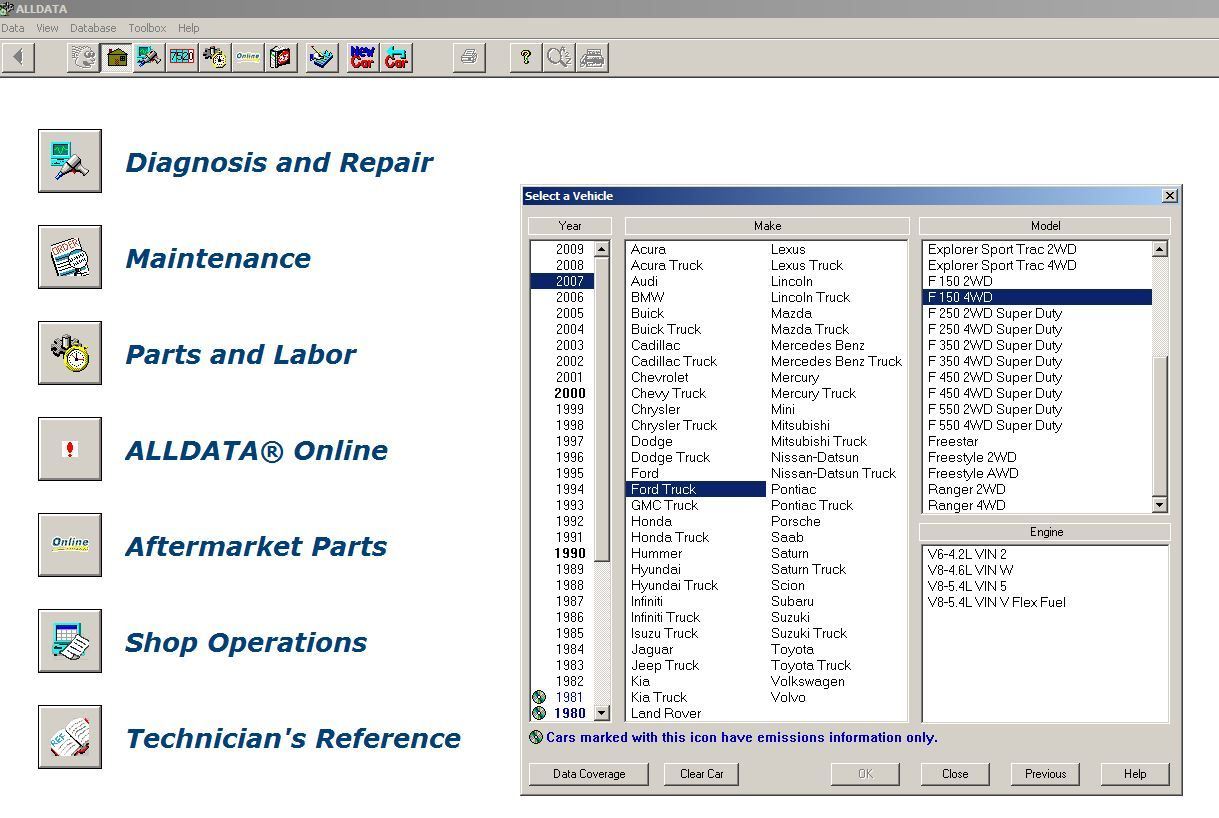Click the question mark help icon

tap(525, 58)
